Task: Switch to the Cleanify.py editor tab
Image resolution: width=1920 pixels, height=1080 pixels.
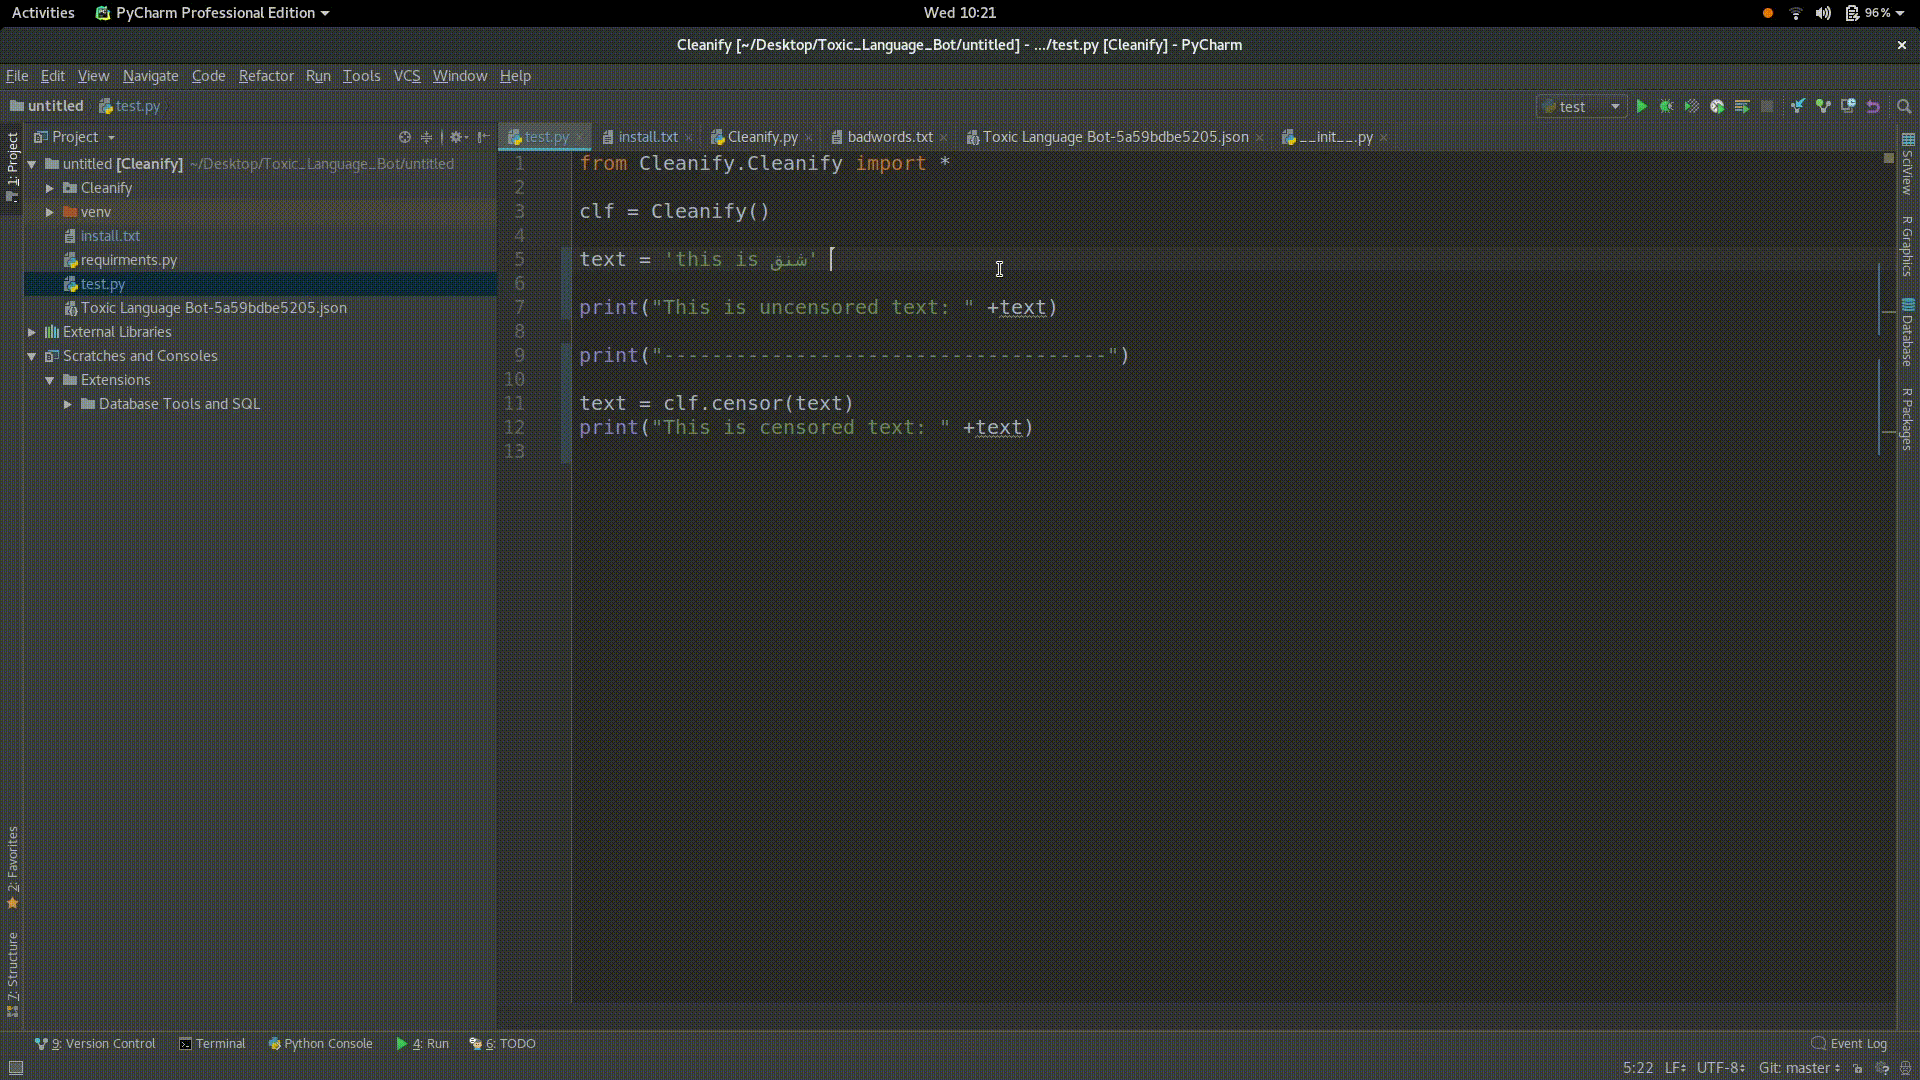Action: [761, 137]
